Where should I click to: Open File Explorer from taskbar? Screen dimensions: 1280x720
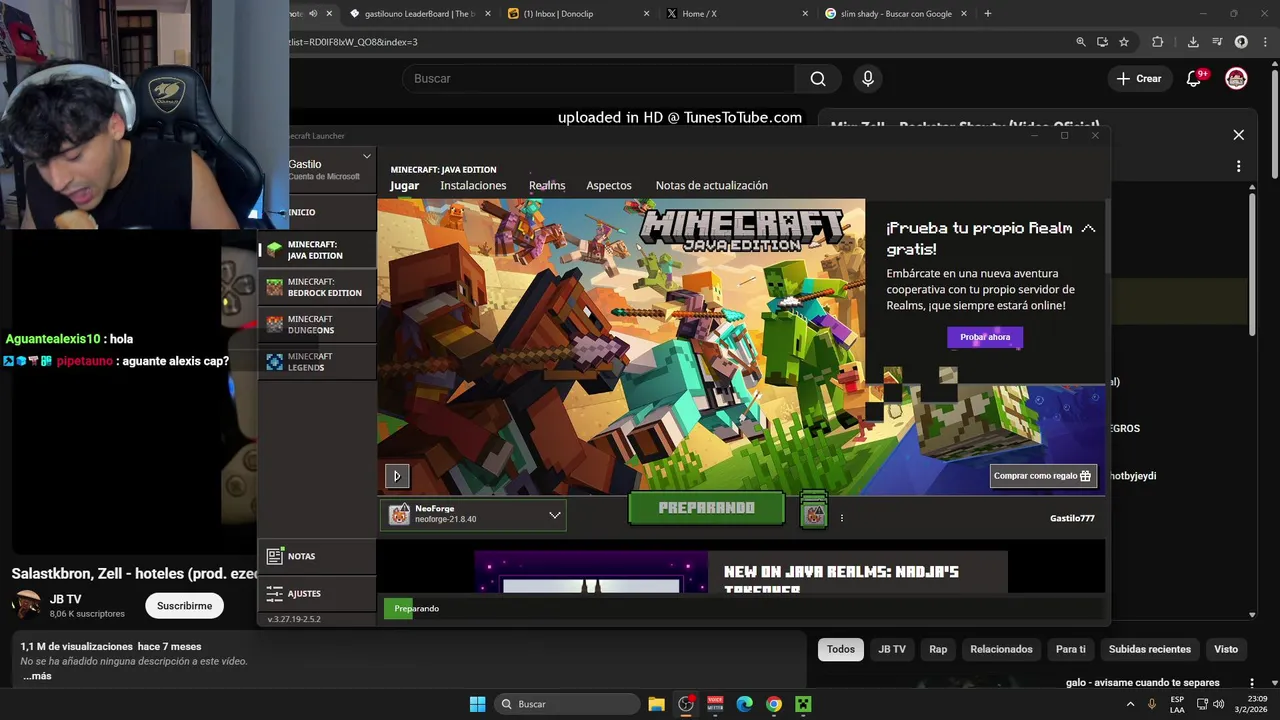pyautogui.click(x=656, y=704)
